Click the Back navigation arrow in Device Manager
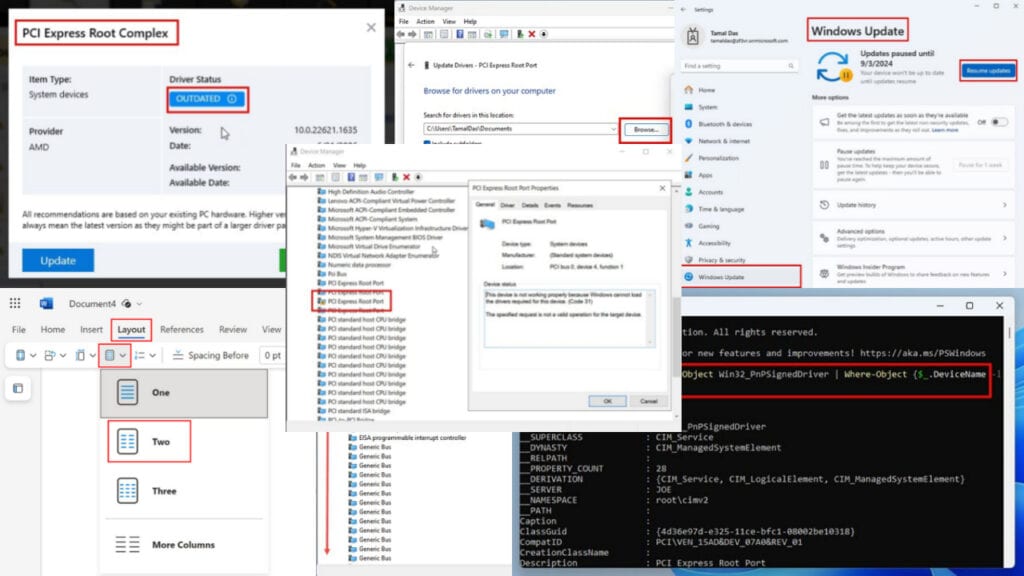 click(400, 34)
